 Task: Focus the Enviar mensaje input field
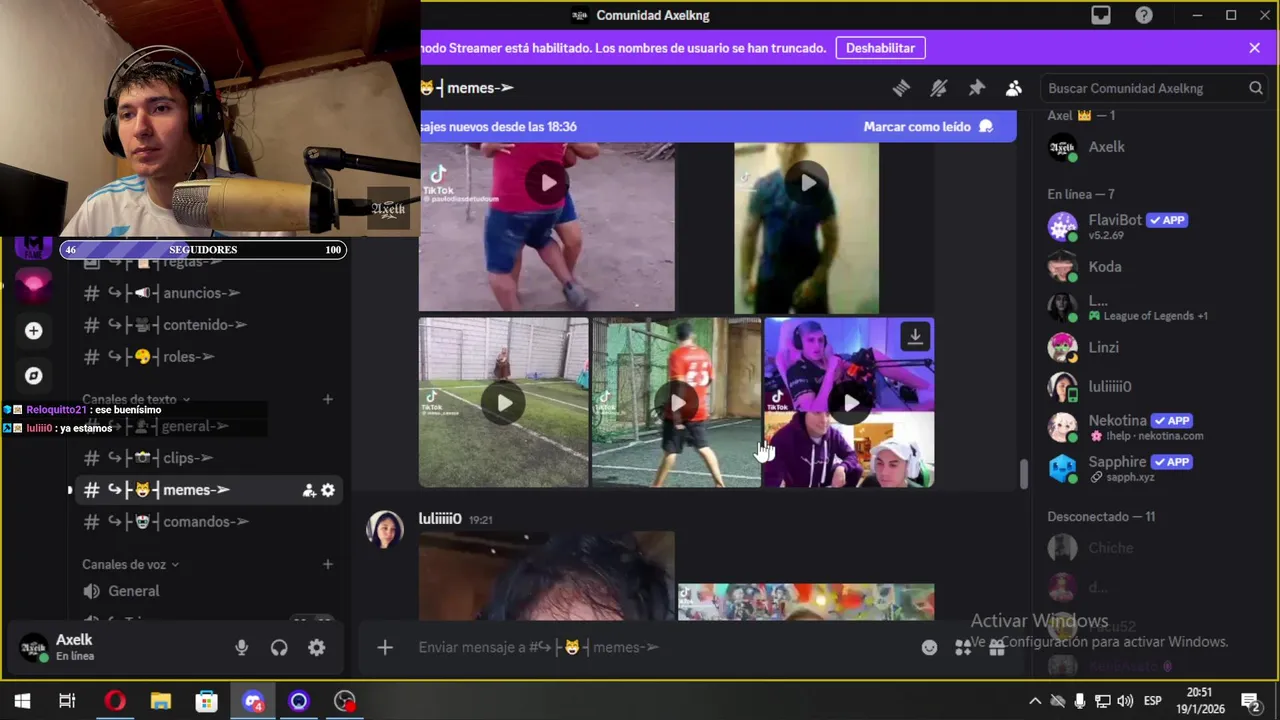[660, 647]
